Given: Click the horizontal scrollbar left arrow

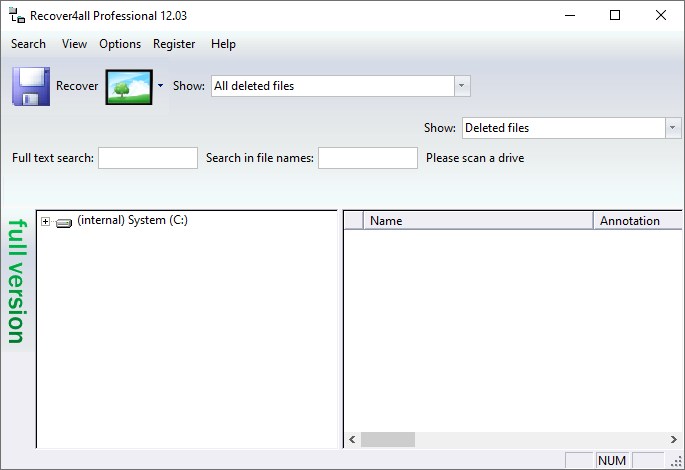Looking at the screenshot, I should point(352,439).
